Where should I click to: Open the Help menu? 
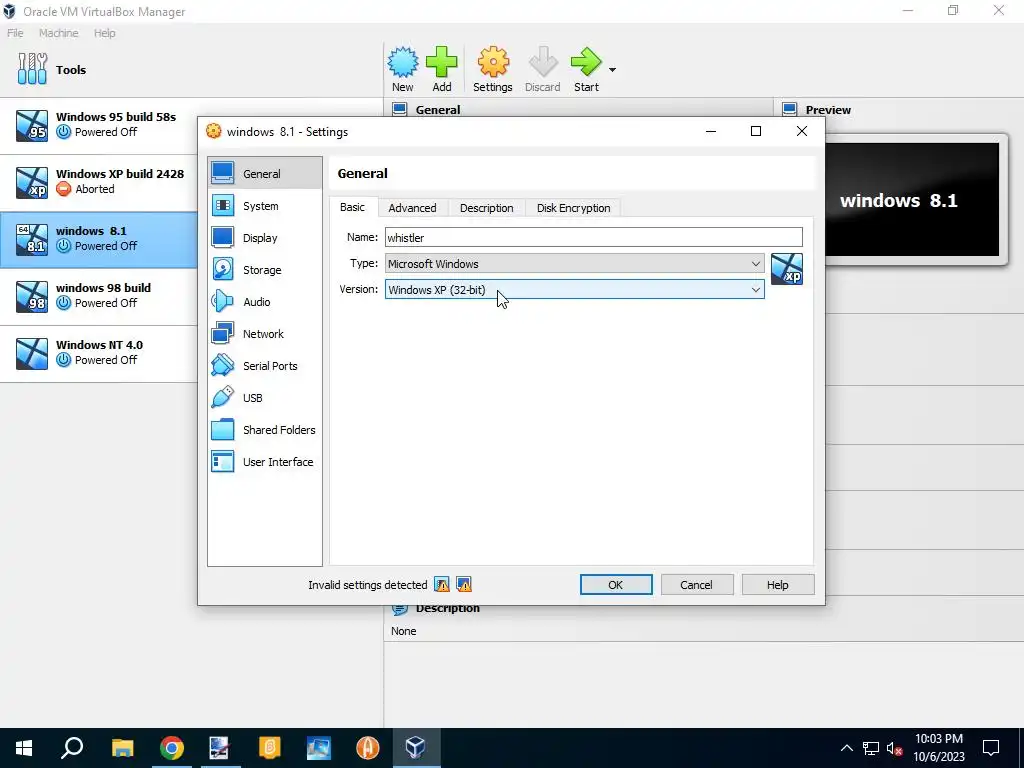click(x=104, y=33)
